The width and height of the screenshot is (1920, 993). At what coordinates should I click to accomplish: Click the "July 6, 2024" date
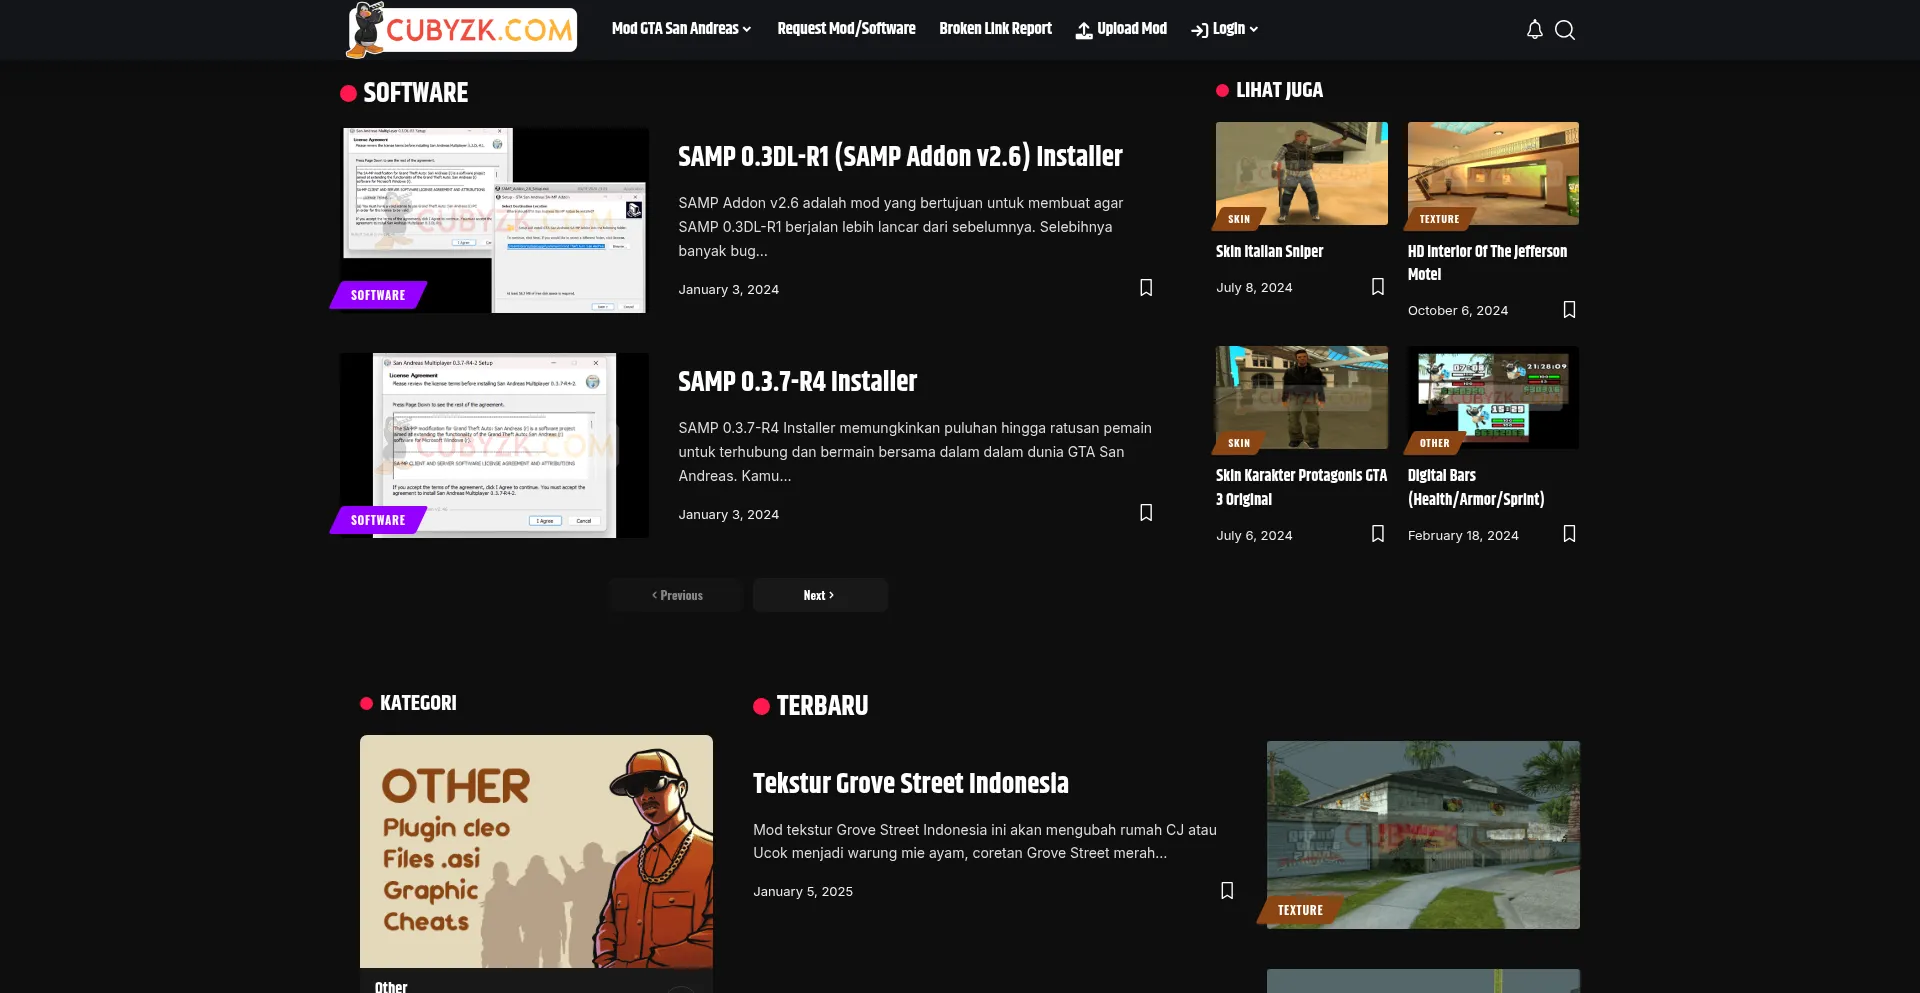coord(1254,536)
